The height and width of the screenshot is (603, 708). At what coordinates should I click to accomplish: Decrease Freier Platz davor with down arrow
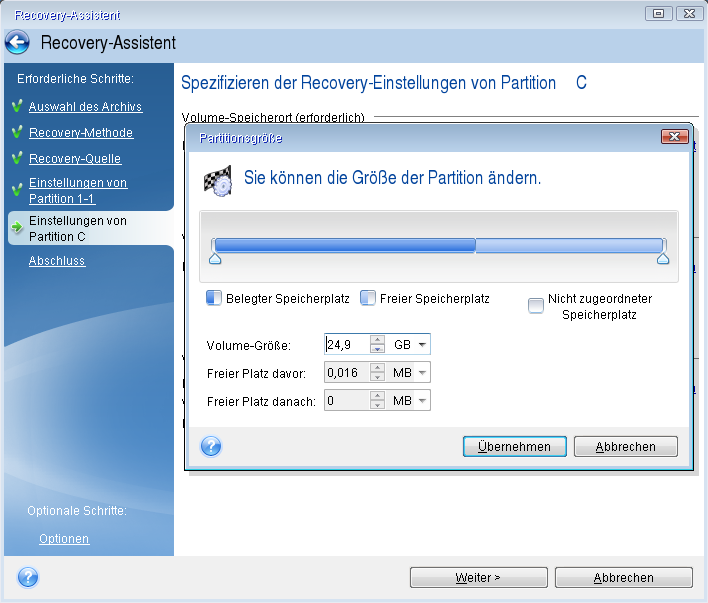(377, 377)
